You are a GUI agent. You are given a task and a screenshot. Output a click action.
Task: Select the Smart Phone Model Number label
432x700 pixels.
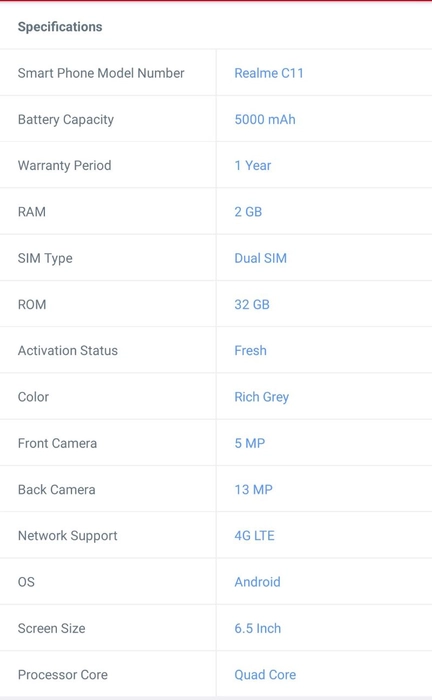point(101,73)
